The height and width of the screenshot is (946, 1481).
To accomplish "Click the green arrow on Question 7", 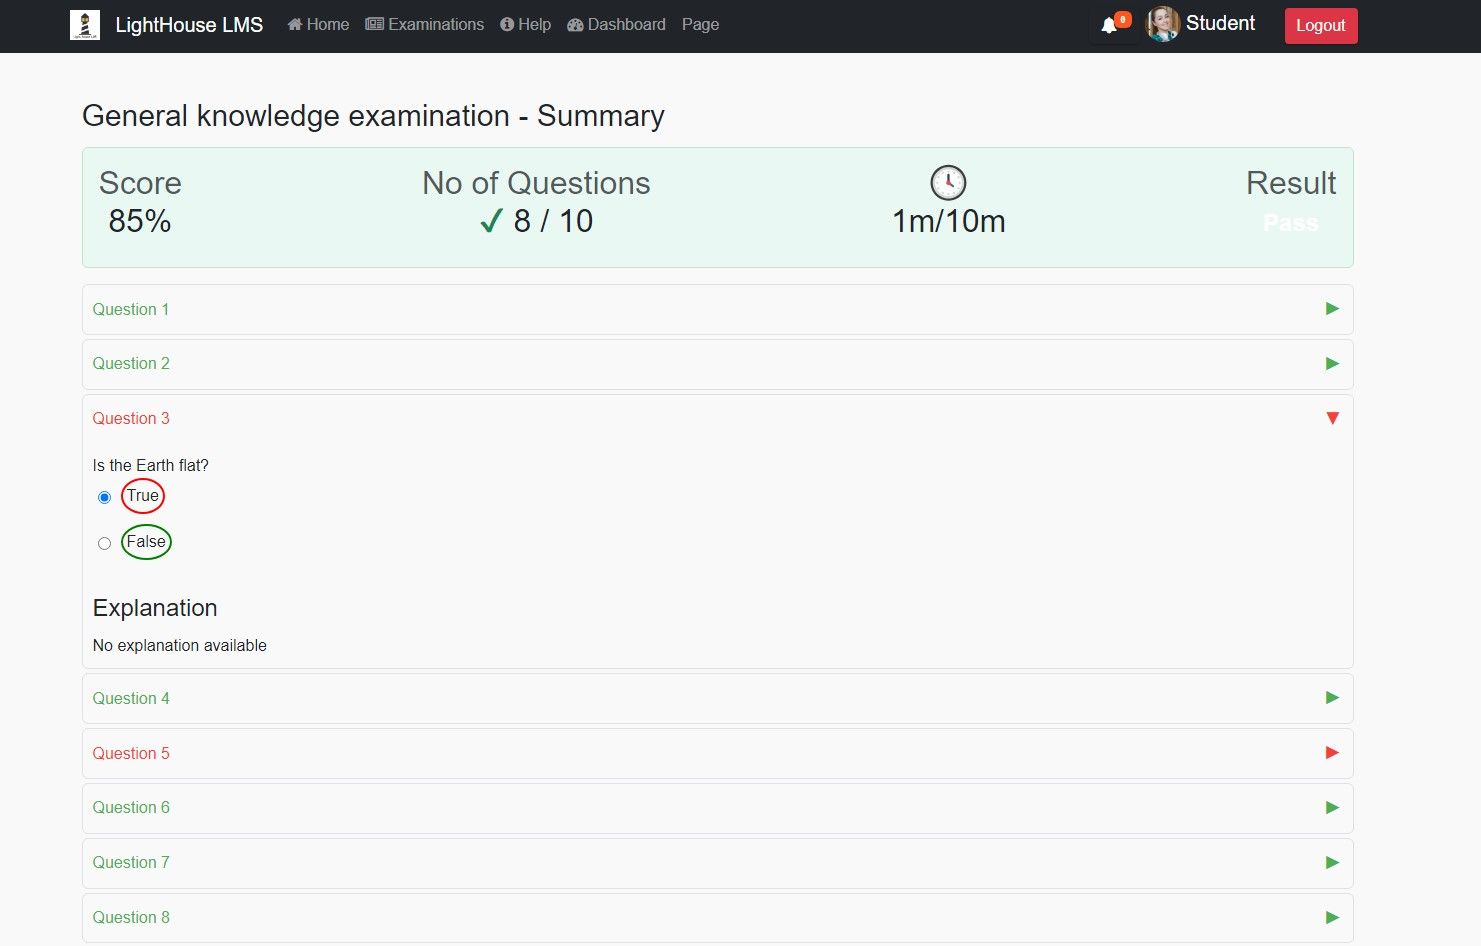I will point(1332,862).
